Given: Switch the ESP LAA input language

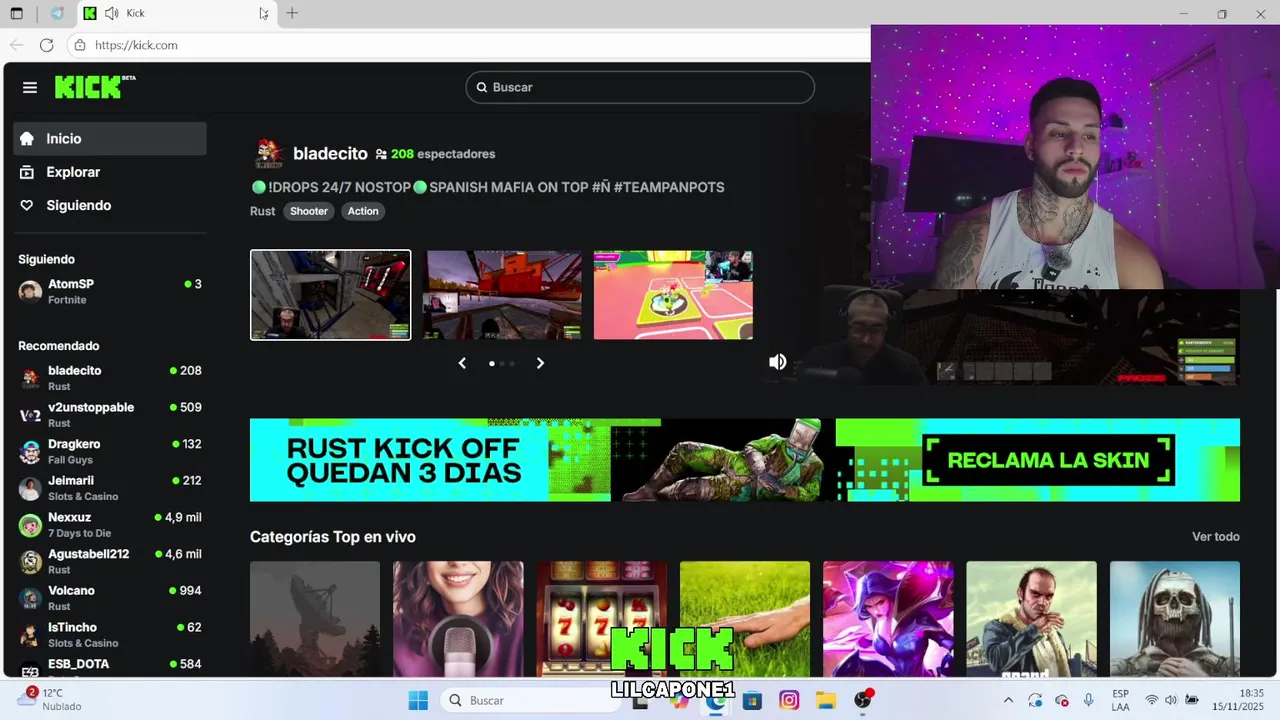Looking at the screenshot, I should click(1120, 700).
